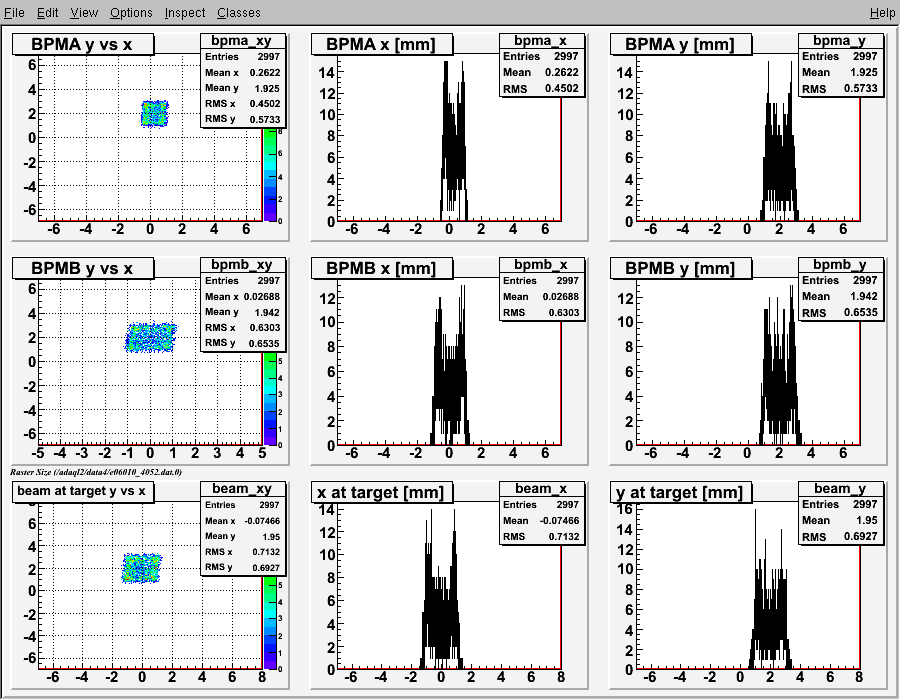Select the BPMB x [mm] title box
Viewport: 900px width, 700px height.
[381, 268]
